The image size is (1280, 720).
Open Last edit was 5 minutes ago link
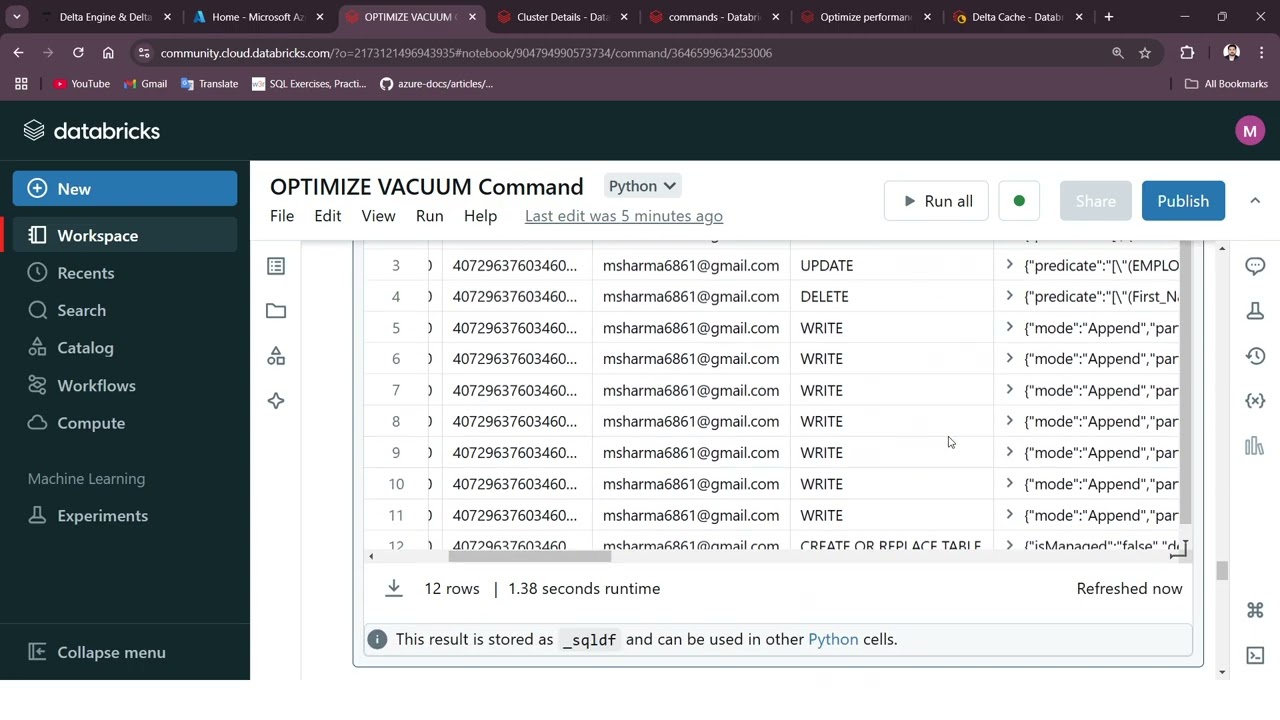tap(624, 216)
